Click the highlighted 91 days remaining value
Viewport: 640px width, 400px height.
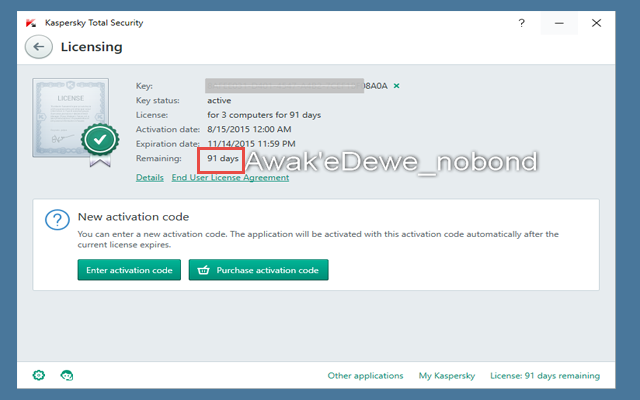(x=222, y=158)
